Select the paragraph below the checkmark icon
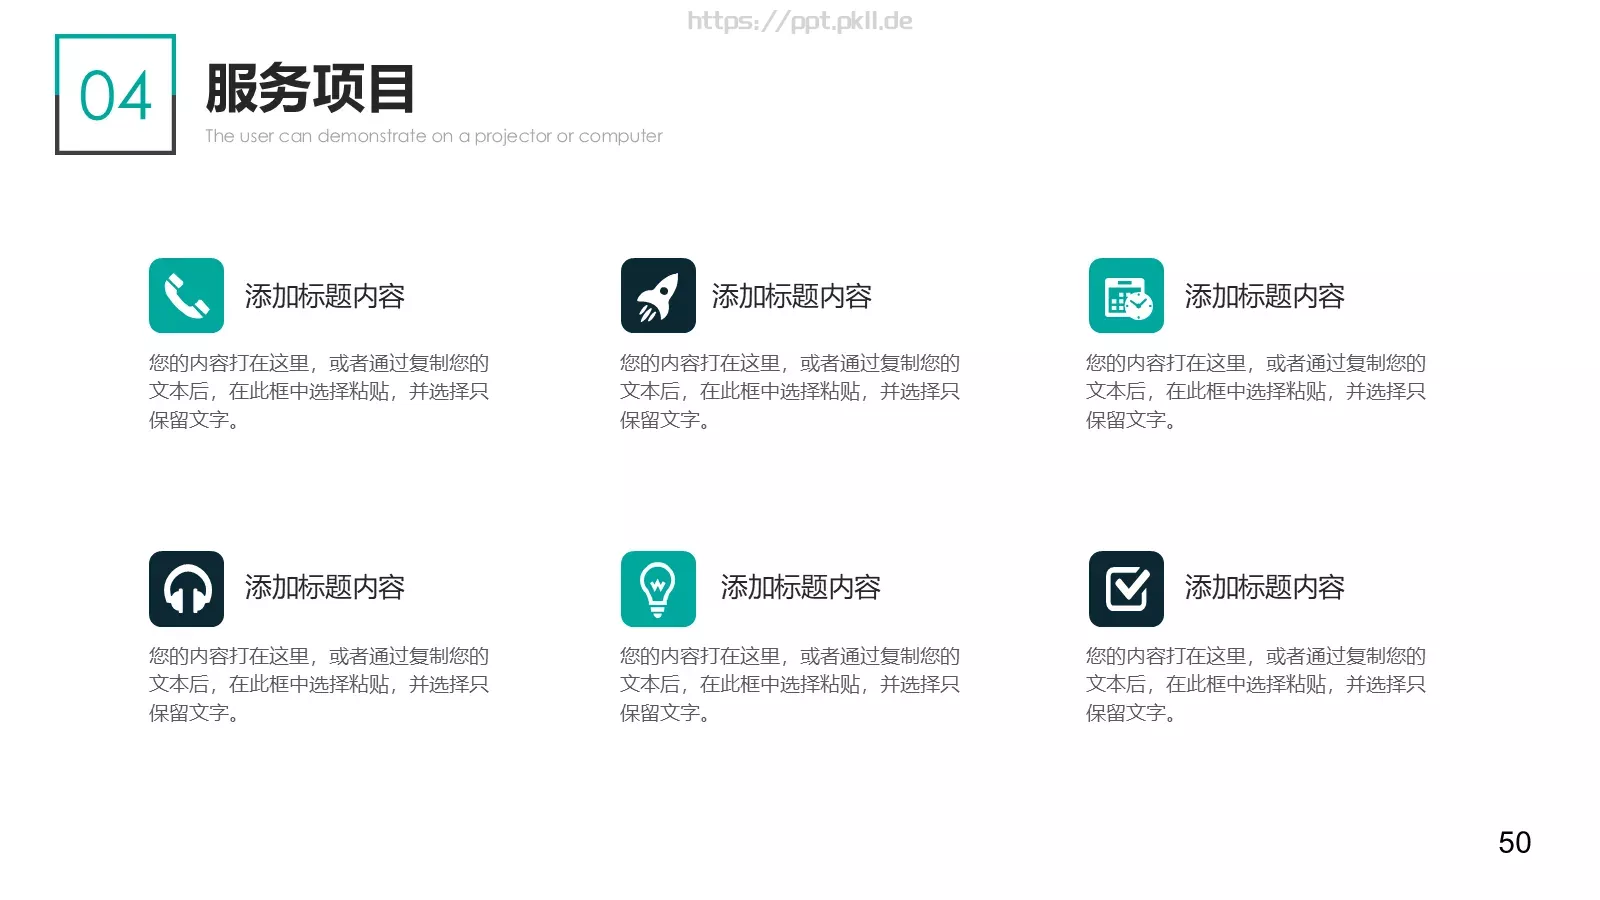This screenshot has height=900, width=1600. pos(1256,684)
